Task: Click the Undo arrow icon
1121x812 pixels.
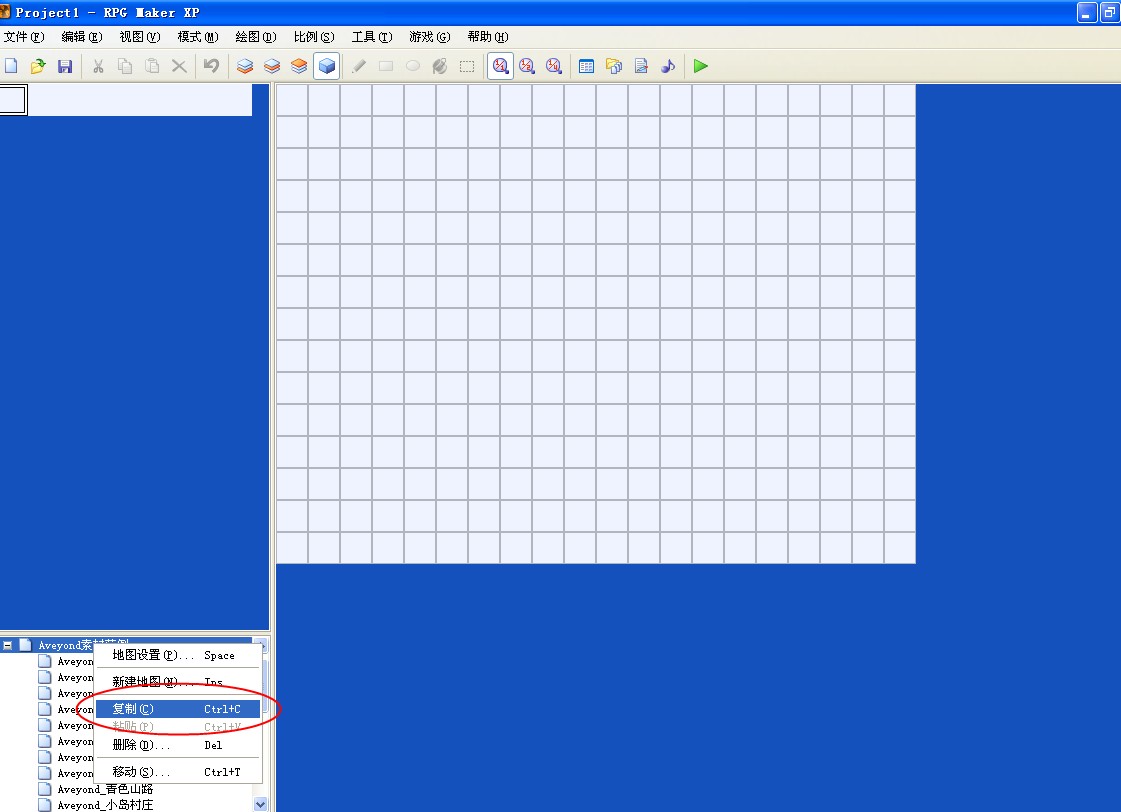Action: [211, 66]
